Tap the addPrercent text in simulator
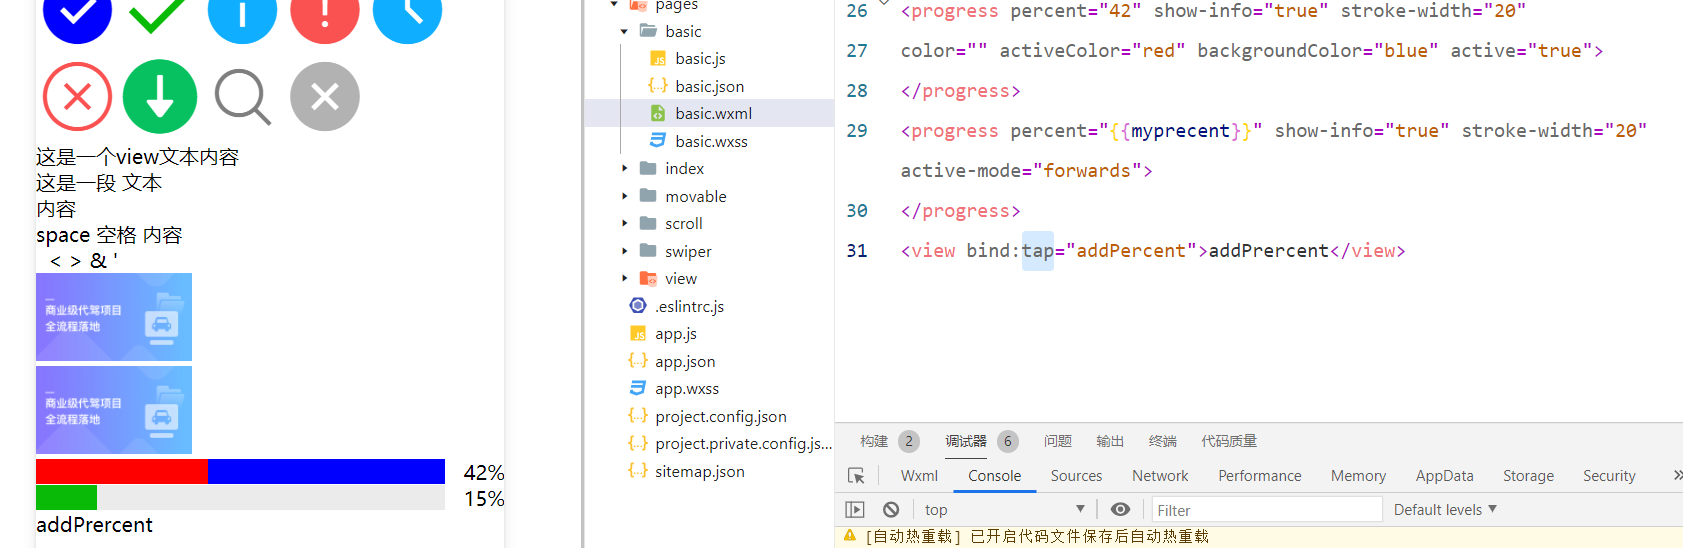The image size is (1683, 548). [x=94, y=525]
